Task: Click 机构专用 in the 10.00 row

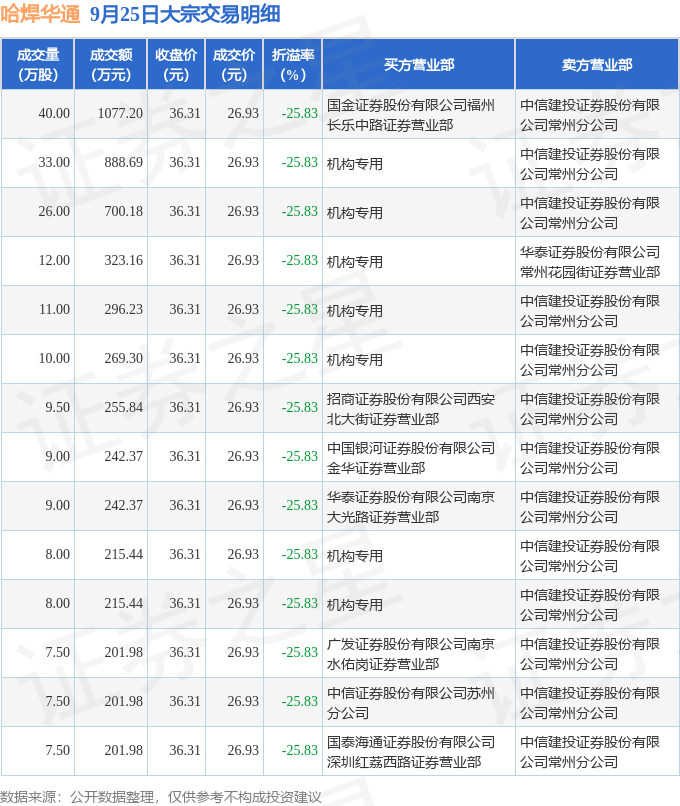Action: click(355, 360)
